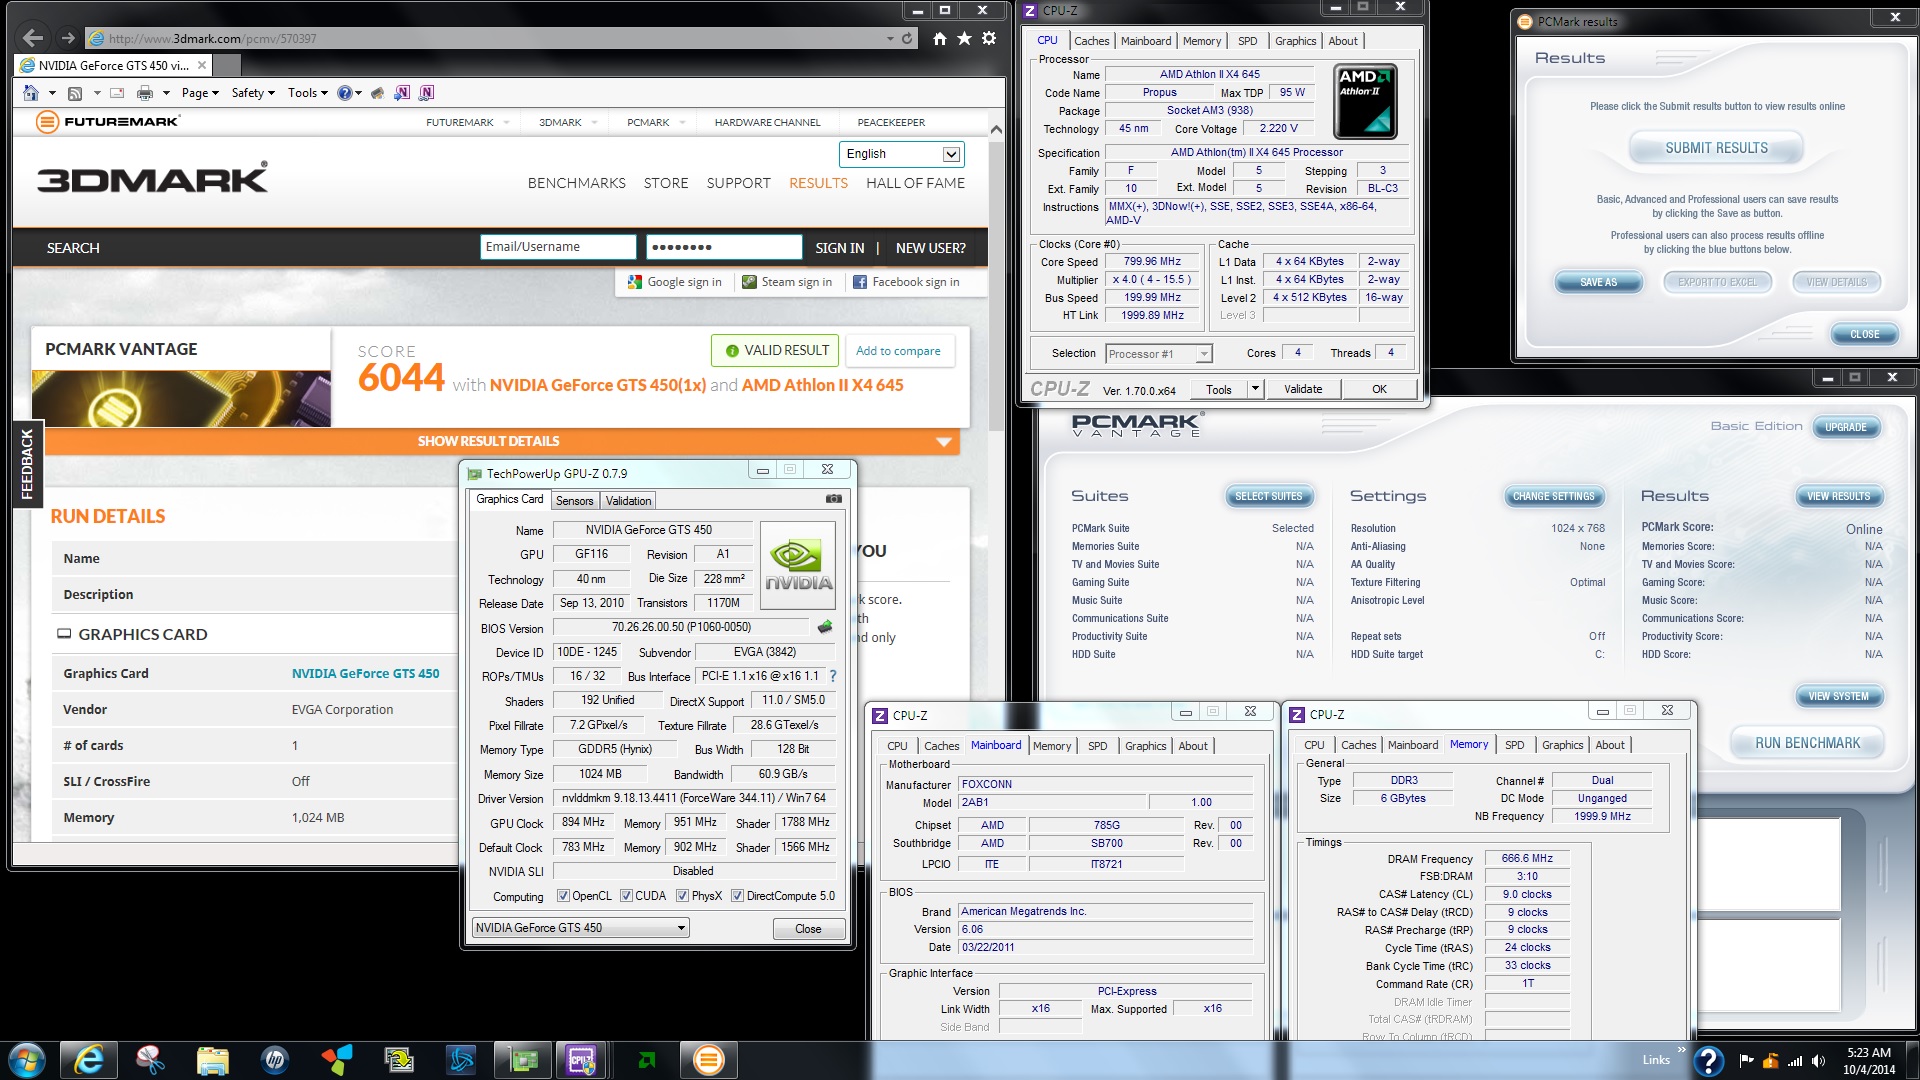Switch to Sensors tab in GPU-Z

pos(574,500)
